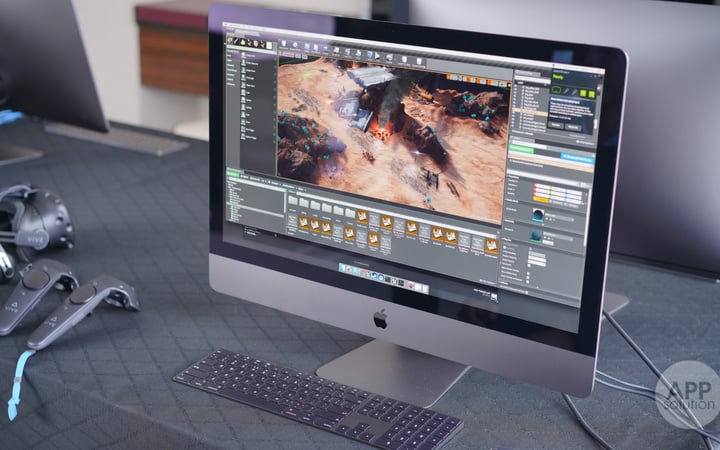Click the Static Mesh sphere thumbnail in Details

coord(538,216)
